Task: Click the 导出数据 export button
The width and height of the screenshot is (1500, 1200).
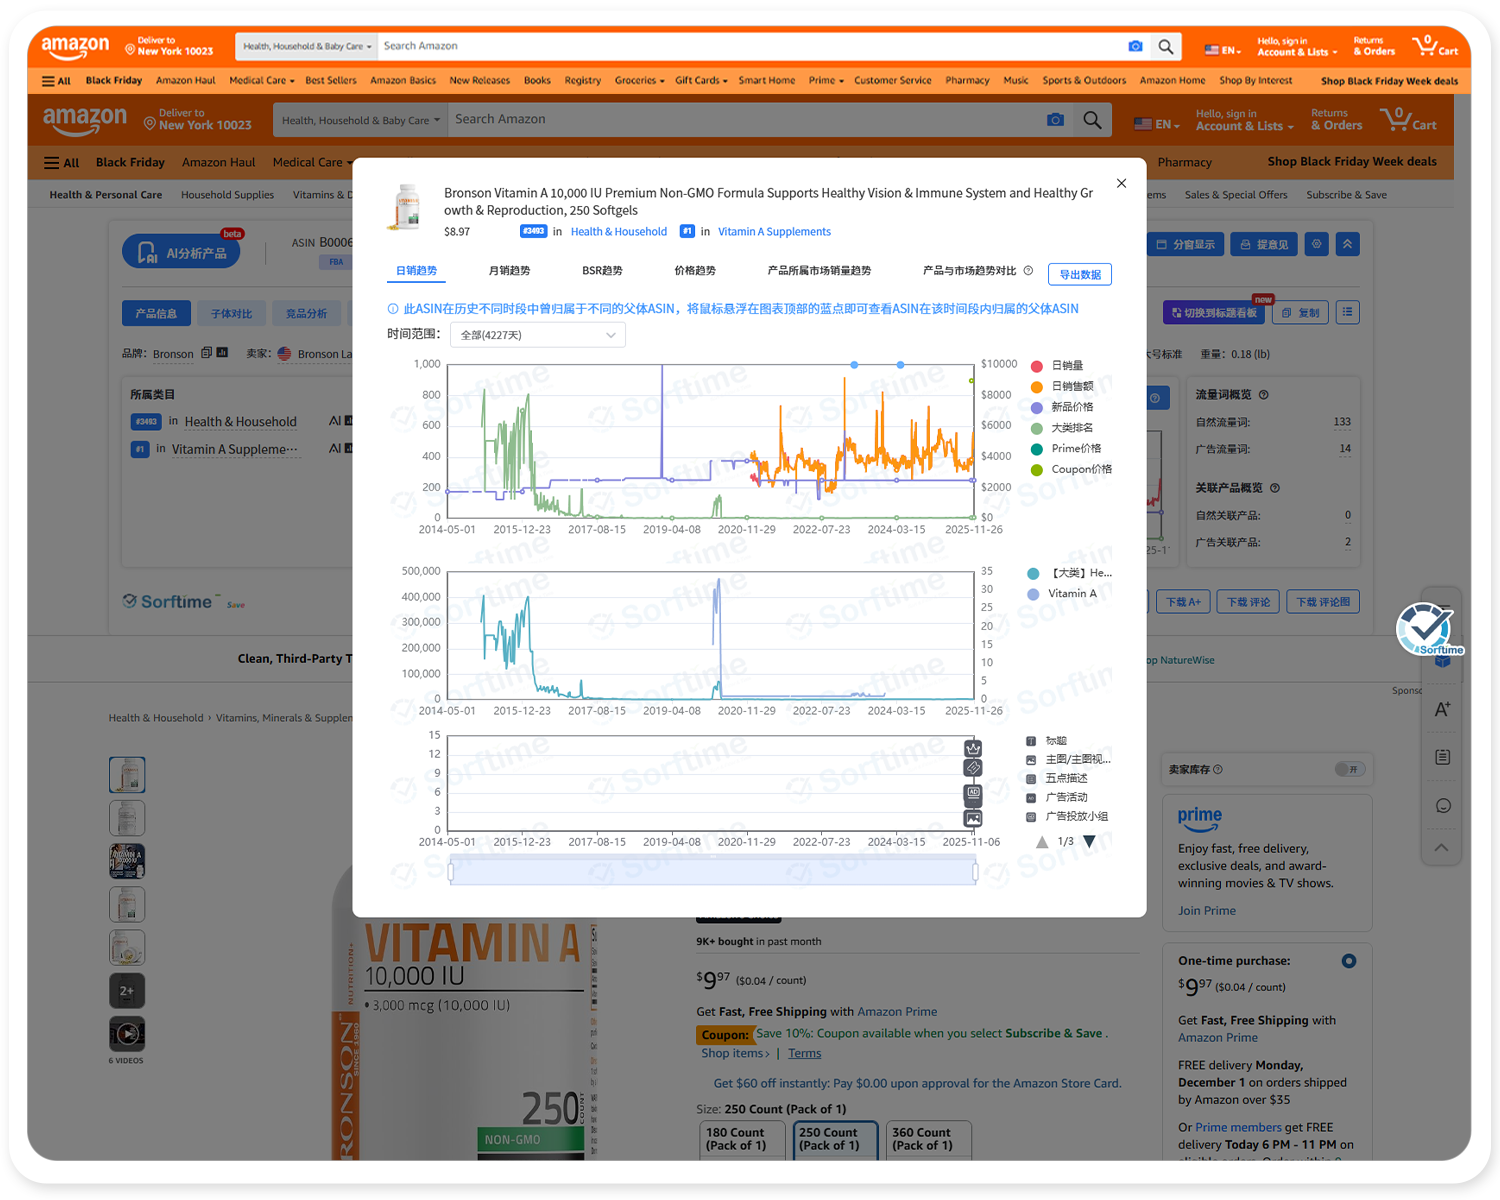Action: click(1080, 275)
